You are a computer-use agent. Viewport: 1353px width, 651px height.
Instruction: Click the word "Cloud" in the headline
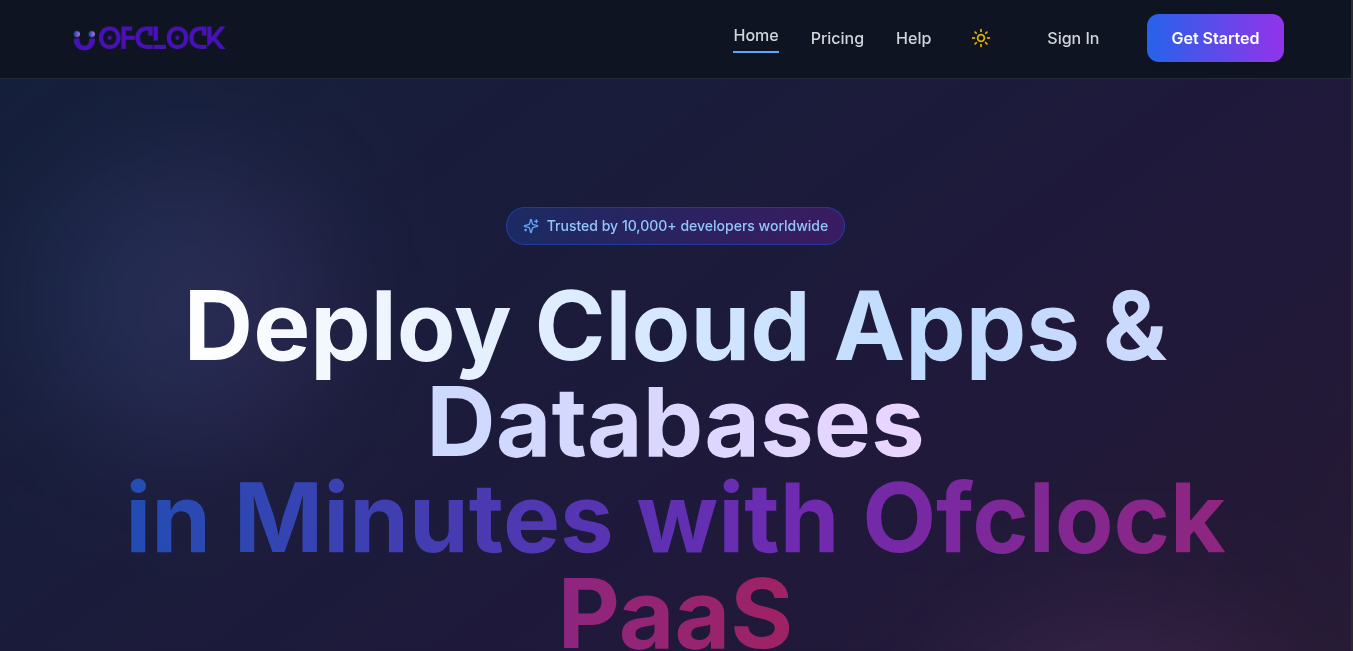coord(672,328)
